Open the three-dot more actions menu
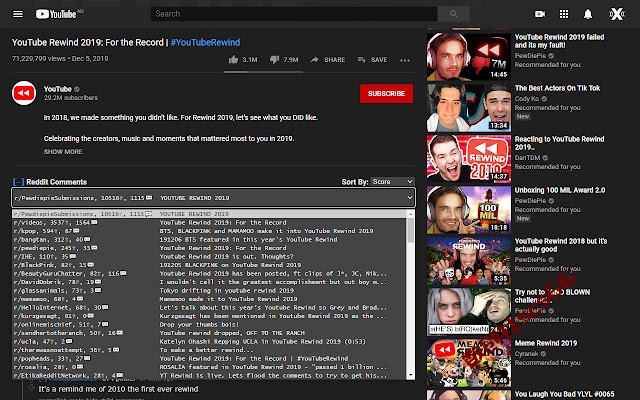This screenshot has width=640, height=400. (405, 60)
